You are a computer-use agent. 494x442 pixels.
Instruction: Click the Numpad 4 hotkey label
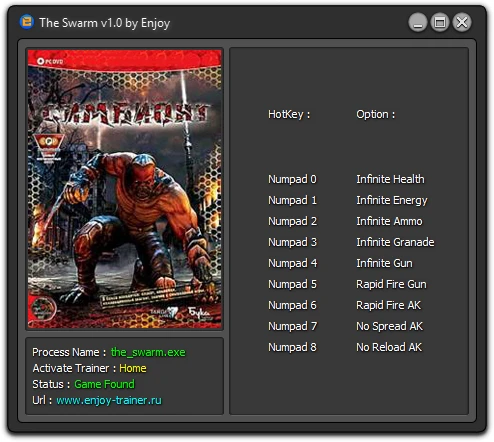[x=292, y=263]
